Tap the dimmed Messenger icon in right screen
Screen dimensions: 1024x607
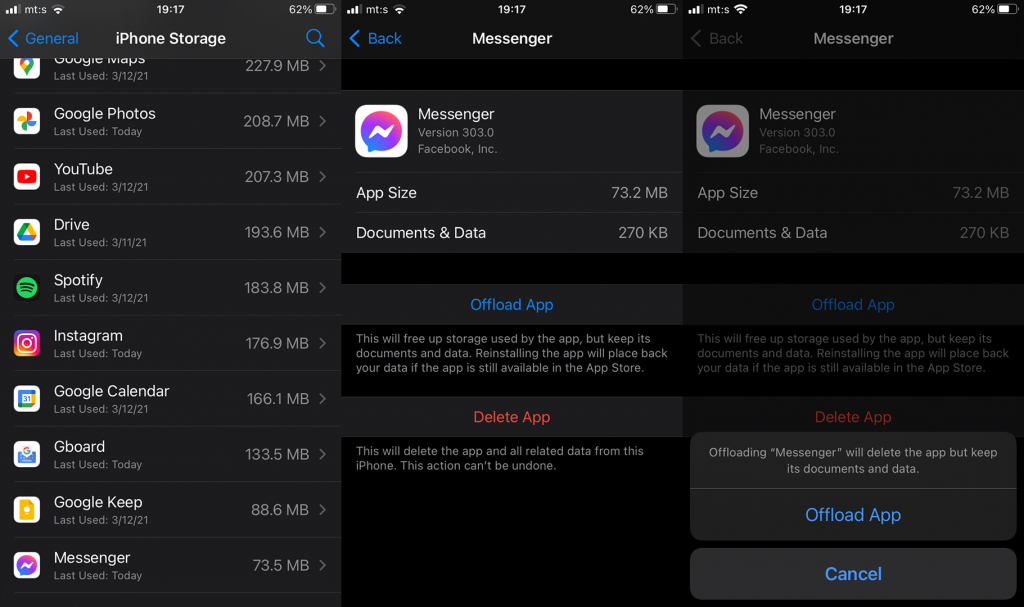point(722,131)
